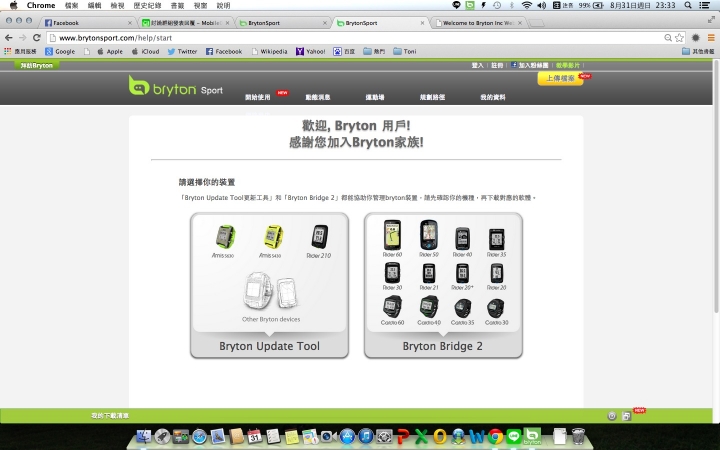Open the 我的資料 nav item

coord(493,97)
